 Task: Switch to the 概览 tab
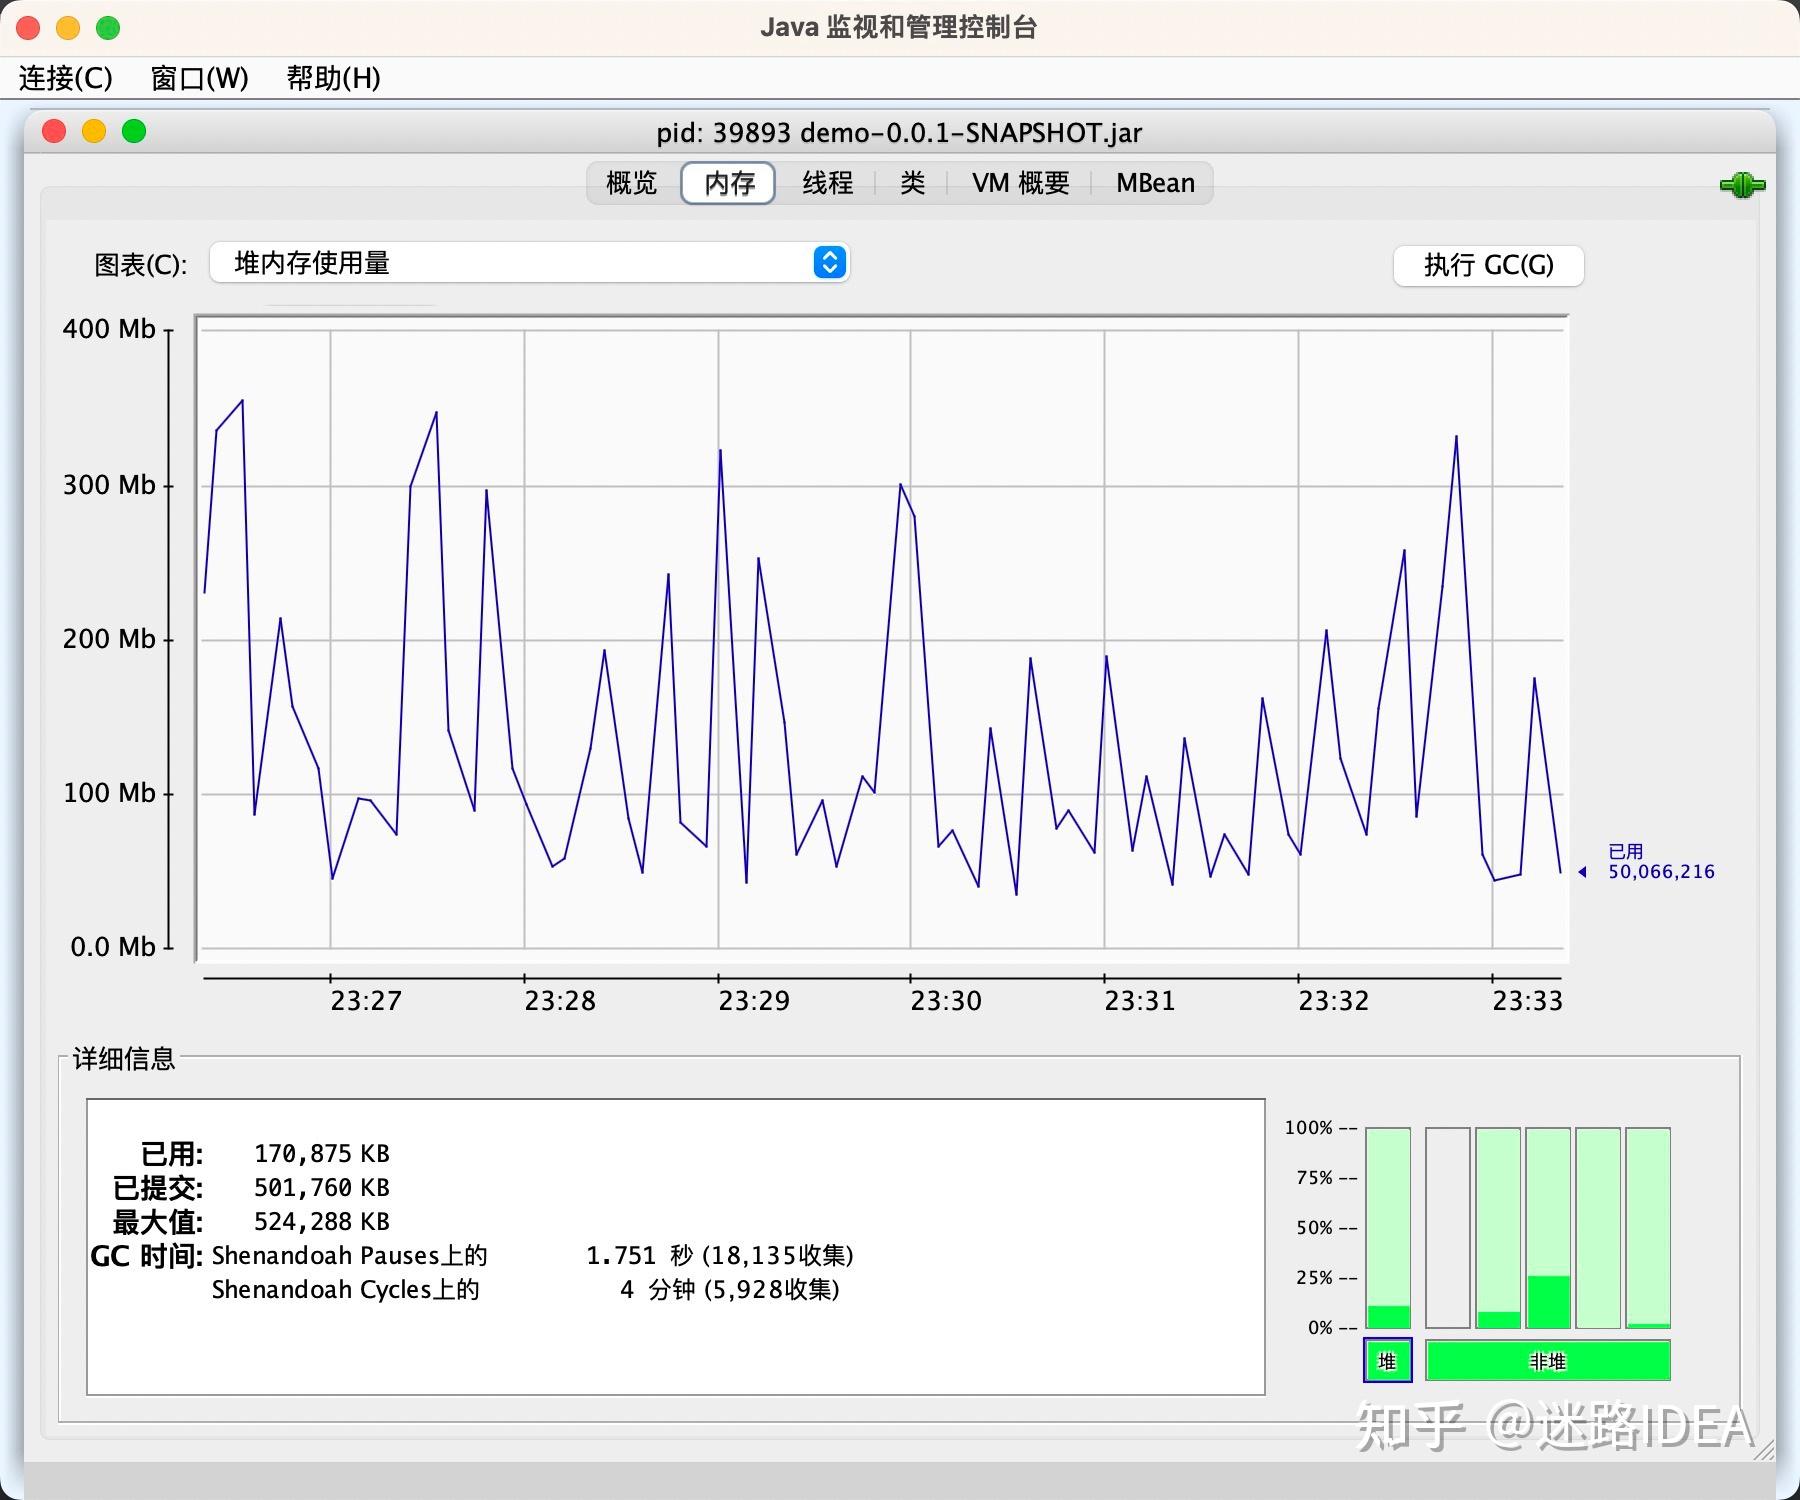coord(628,182)
